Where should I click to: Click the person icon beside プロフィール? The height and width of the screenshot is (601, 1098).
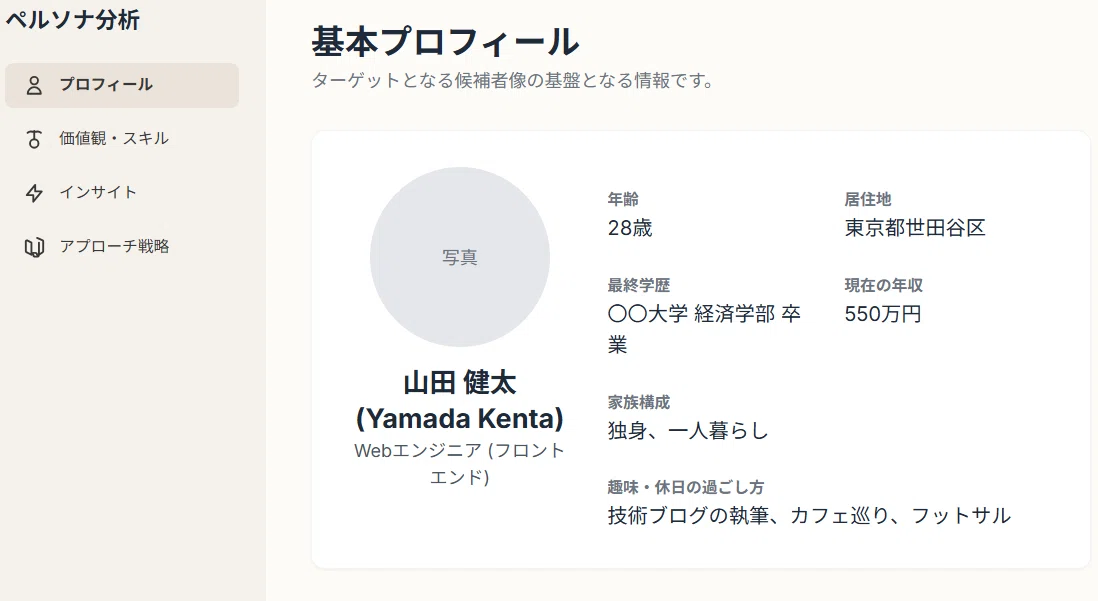tap(34, 85)
